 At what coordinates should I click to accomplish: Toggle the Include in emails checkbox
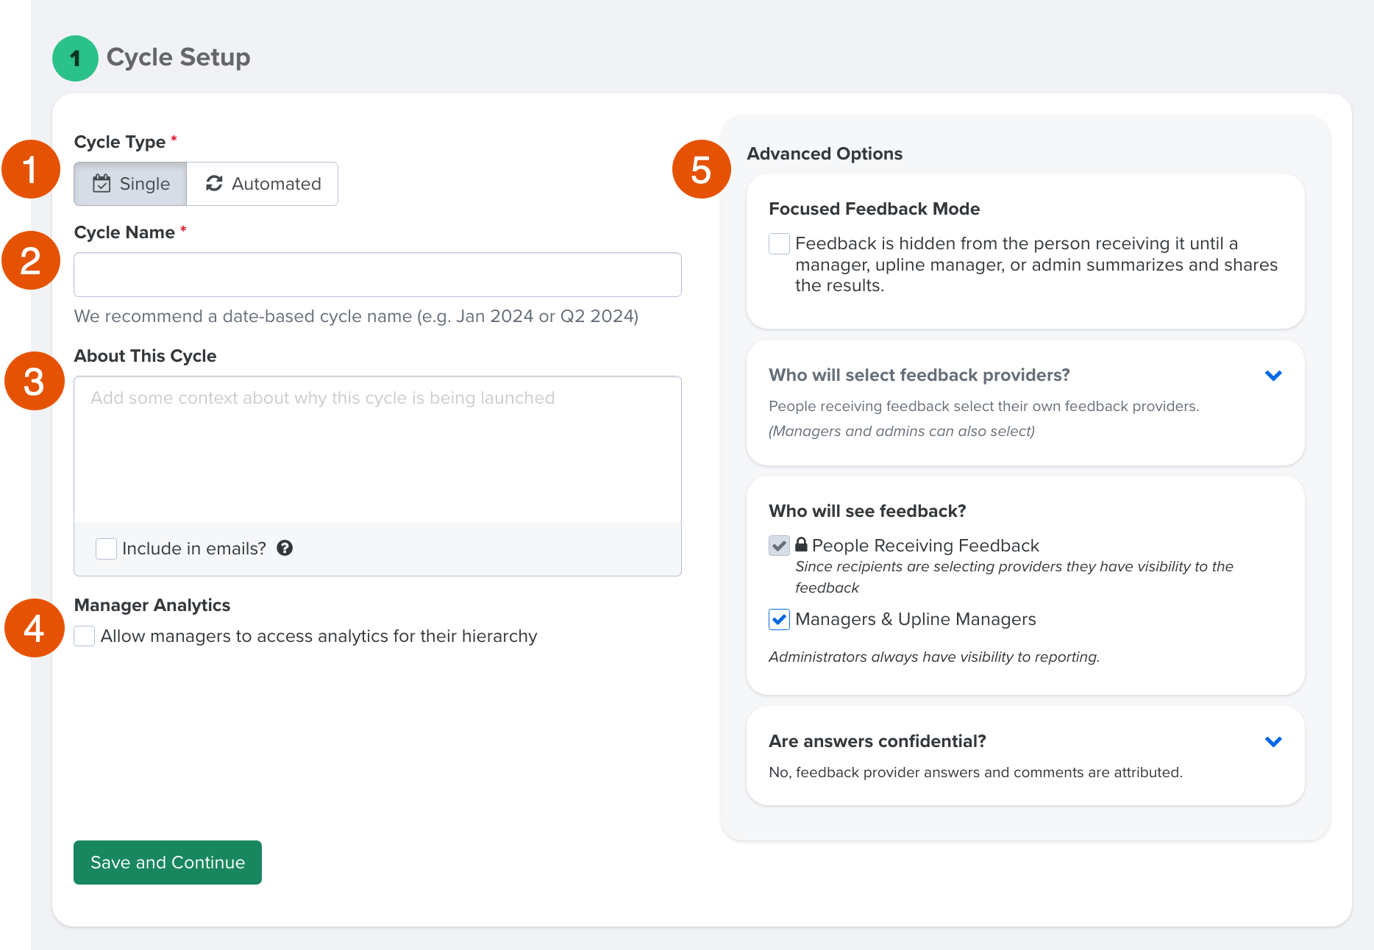[x=105, y=548]
